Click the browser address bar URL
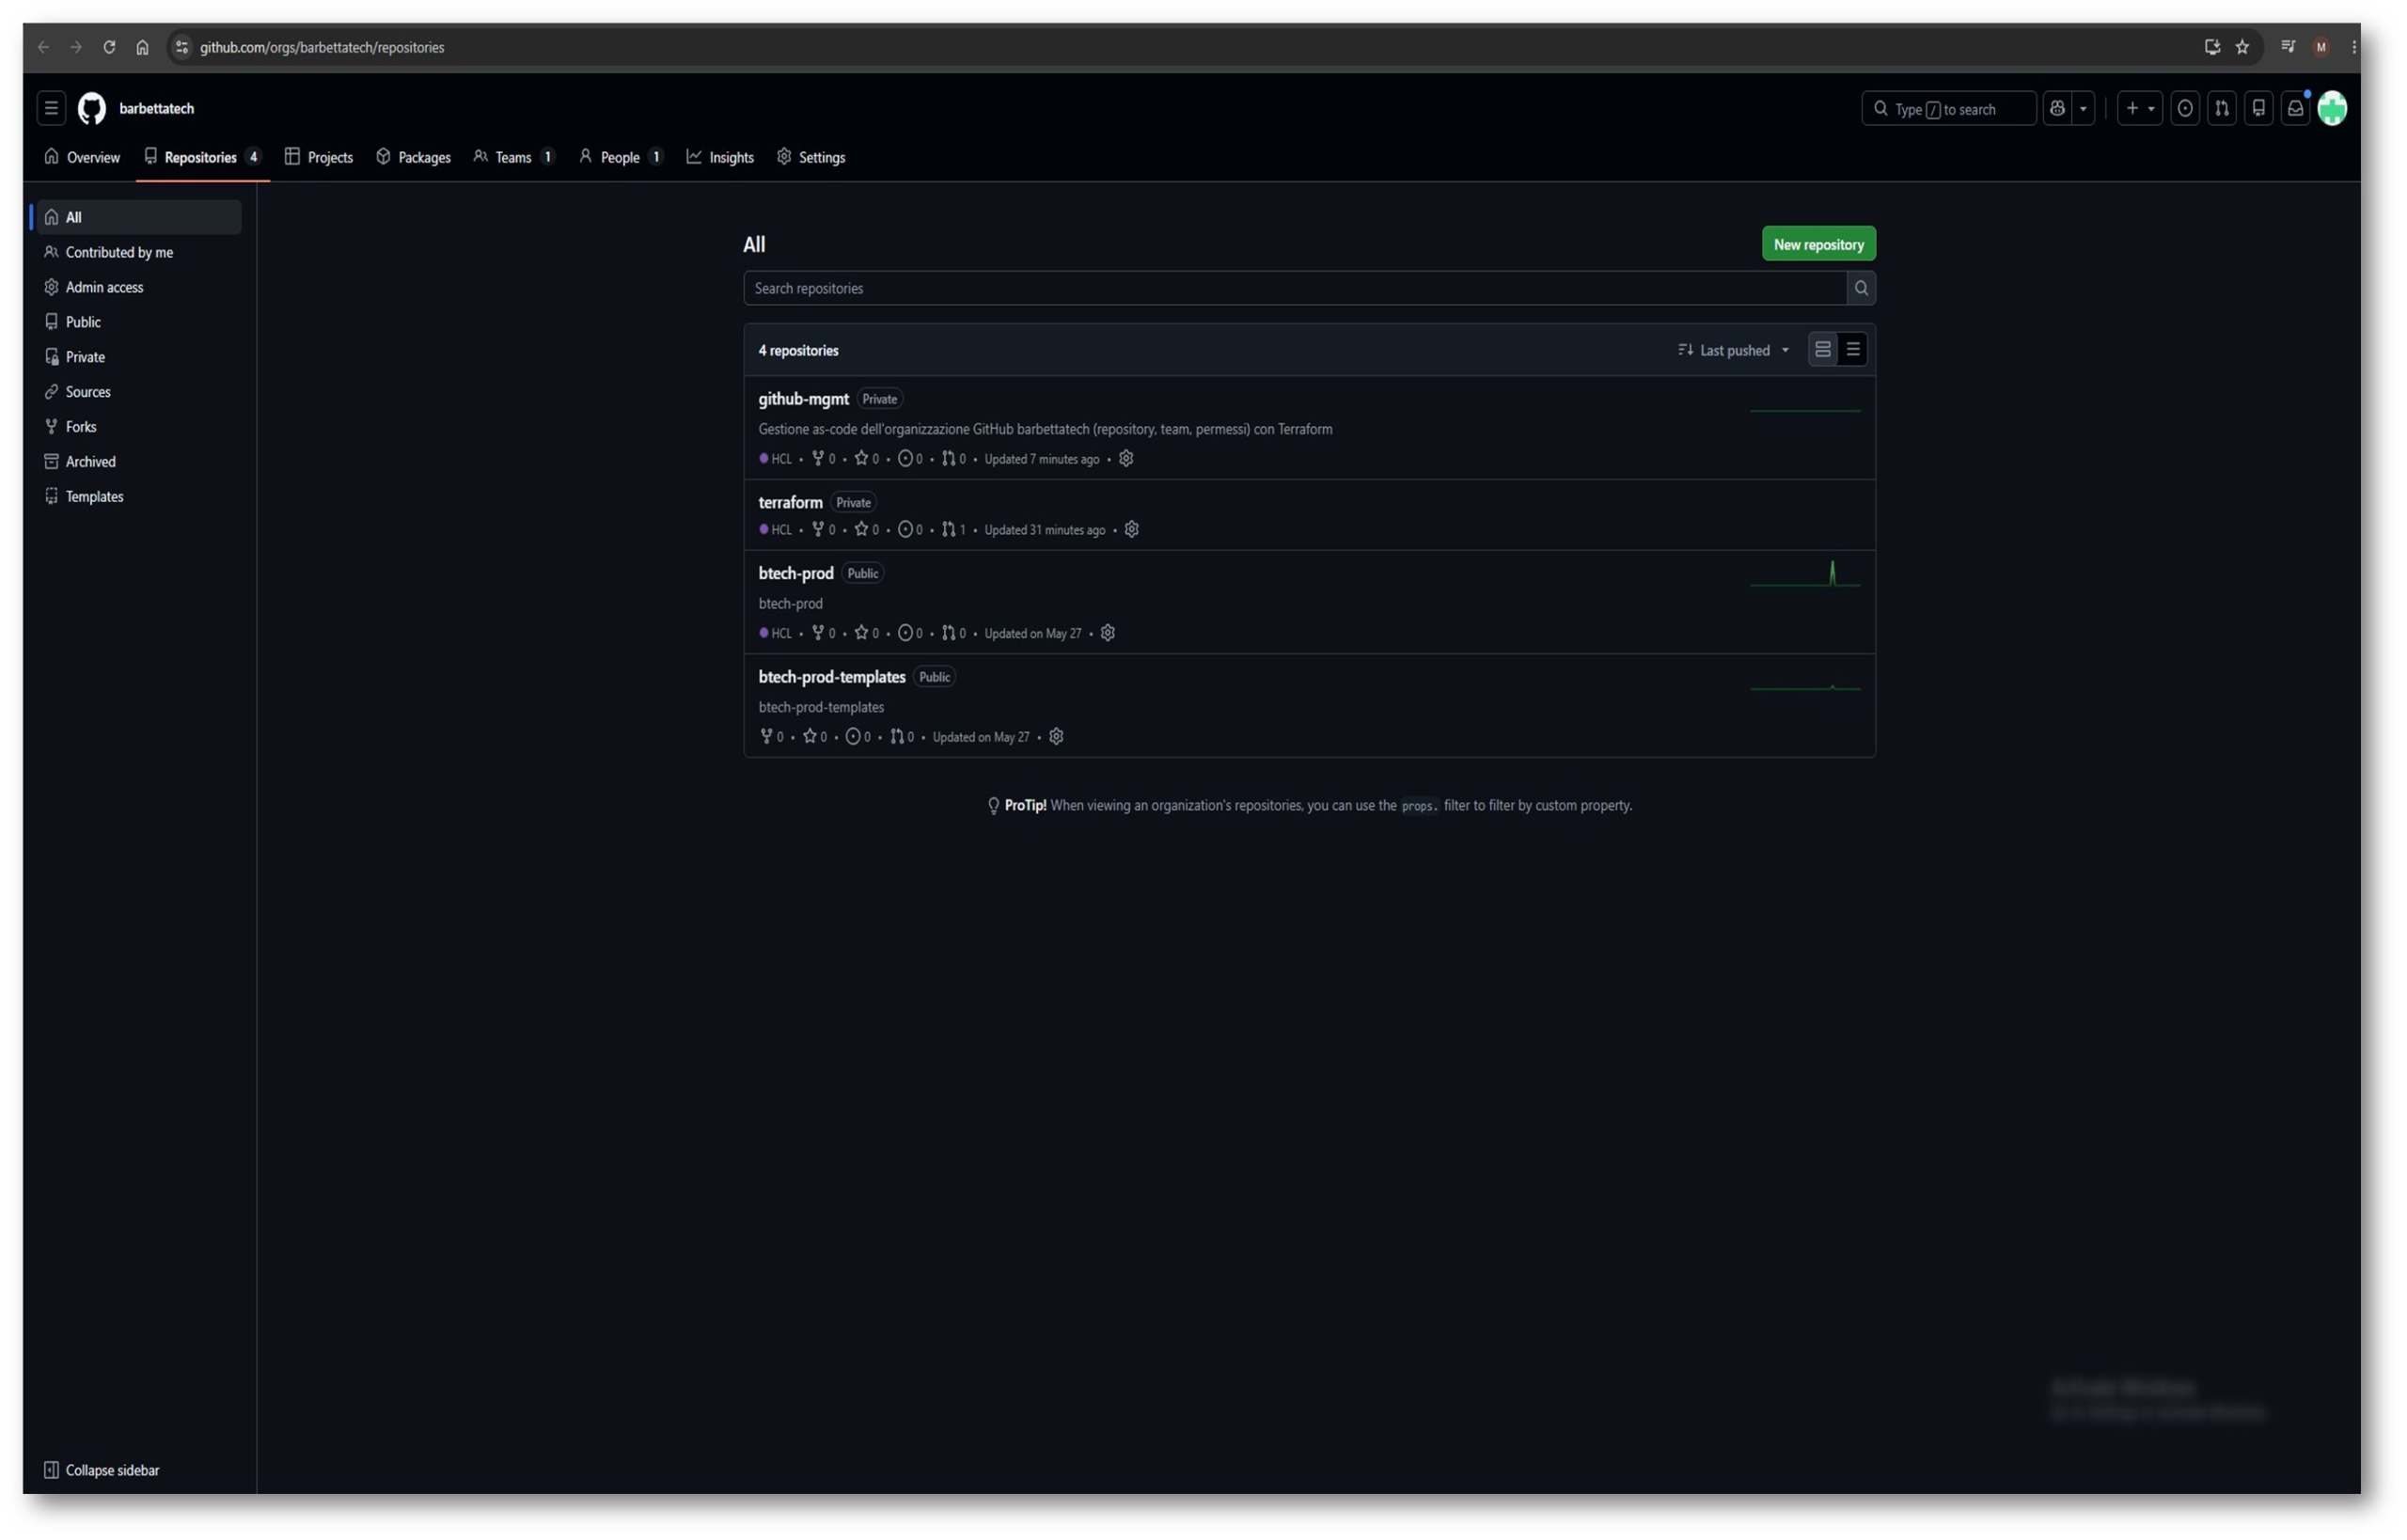Screen dimensions: 2407x1540 322,47
